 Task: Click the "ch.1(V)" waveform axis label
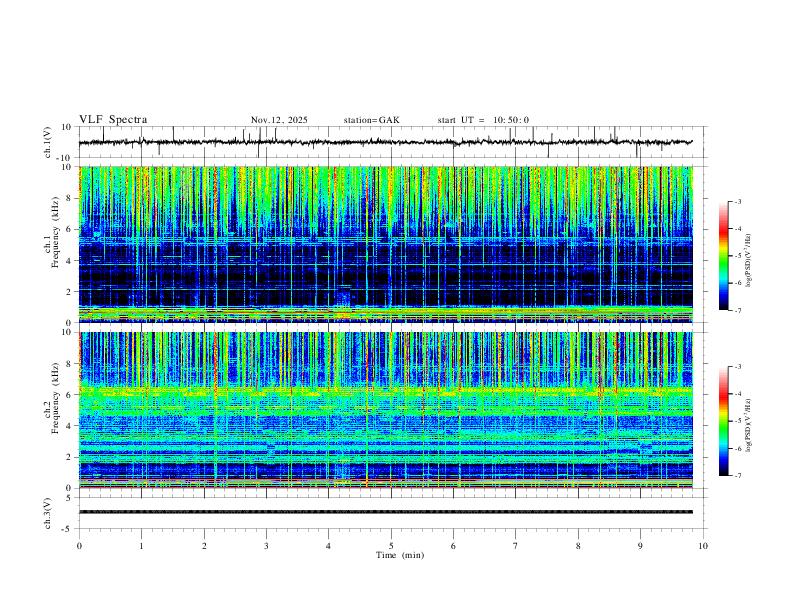(x=48, y=142)
